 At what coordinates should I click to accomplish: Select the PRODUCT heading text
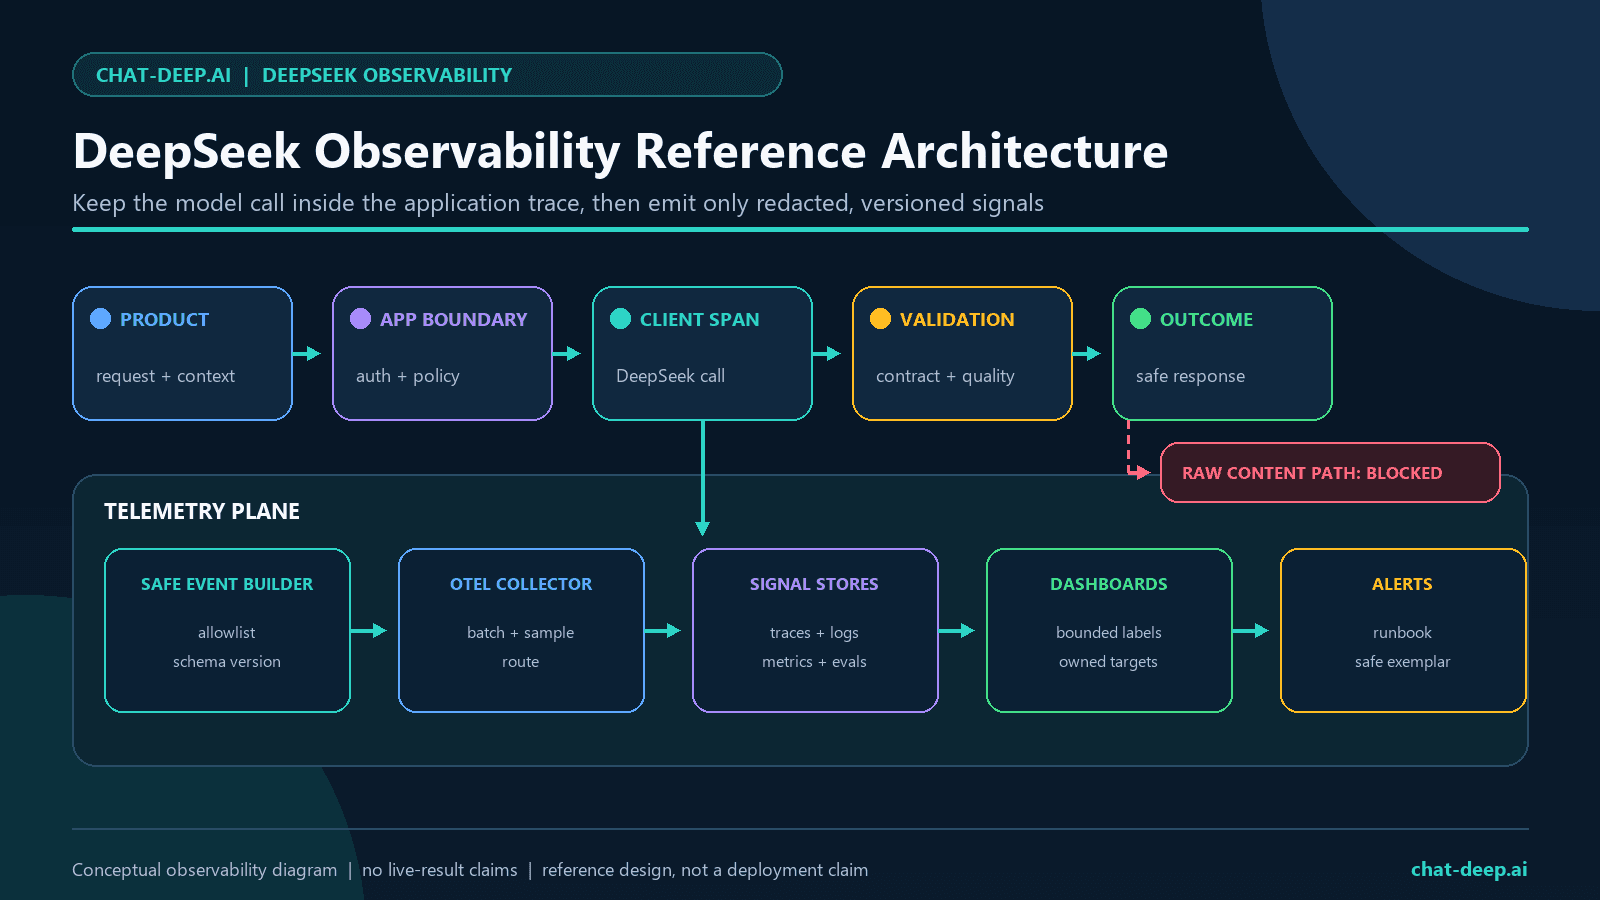click(x=164, y=319)
